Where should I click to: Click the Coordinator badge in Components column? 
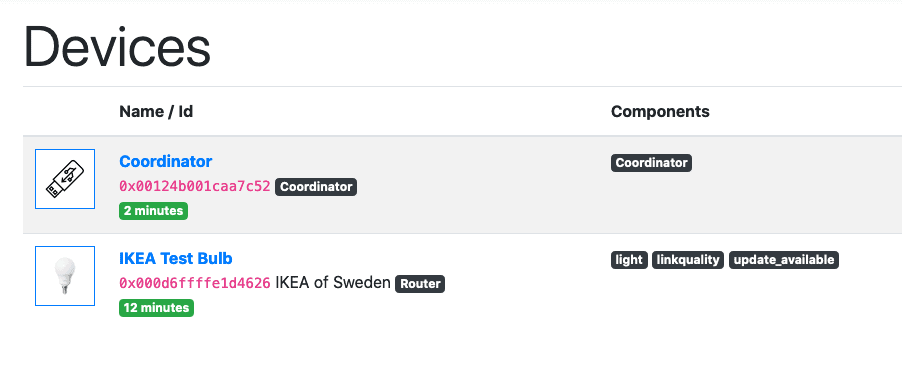tap(651, 163)
